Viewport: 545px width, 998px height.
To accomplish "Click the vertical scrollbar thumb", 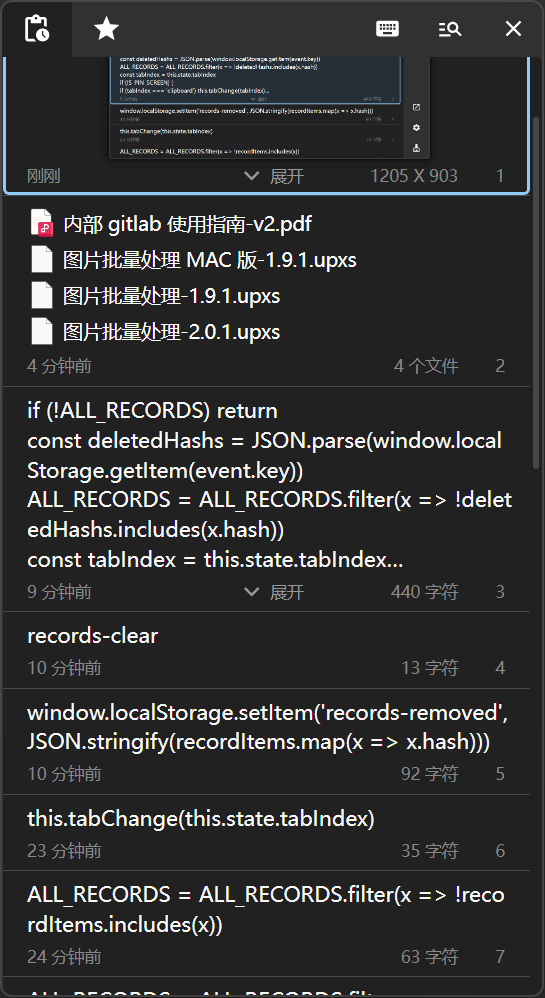I will (536, 293).
